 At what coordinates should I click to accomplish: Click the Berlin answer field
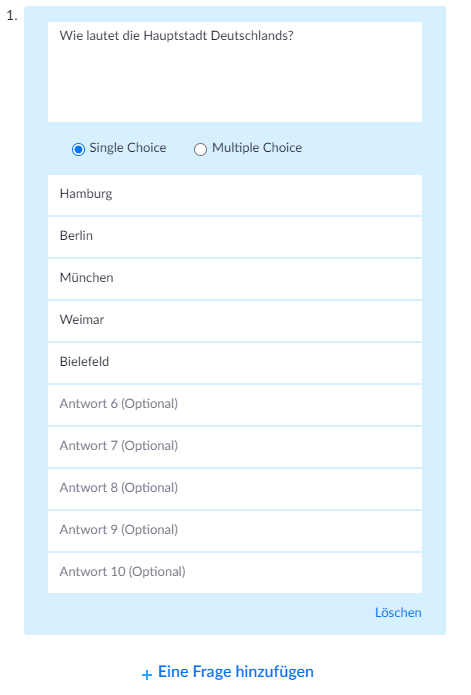point(235,237)
